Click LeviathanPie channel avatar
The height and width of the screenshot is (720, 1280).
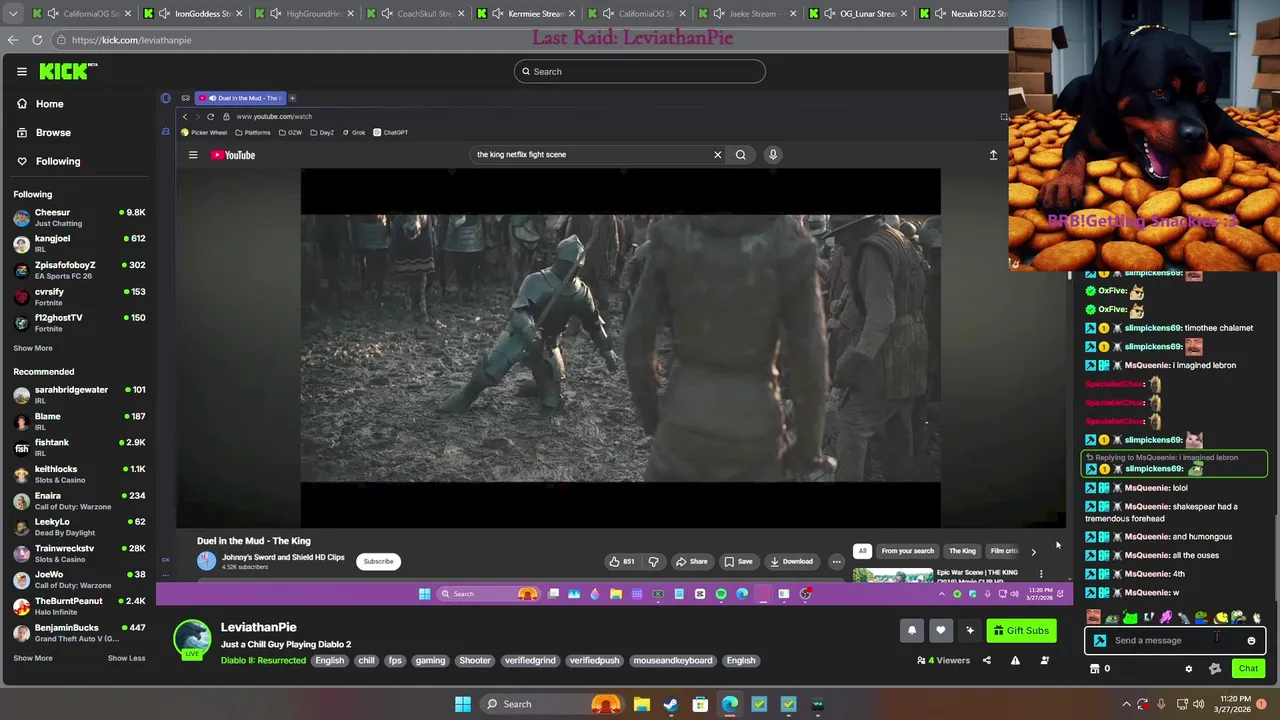point(192,639)
